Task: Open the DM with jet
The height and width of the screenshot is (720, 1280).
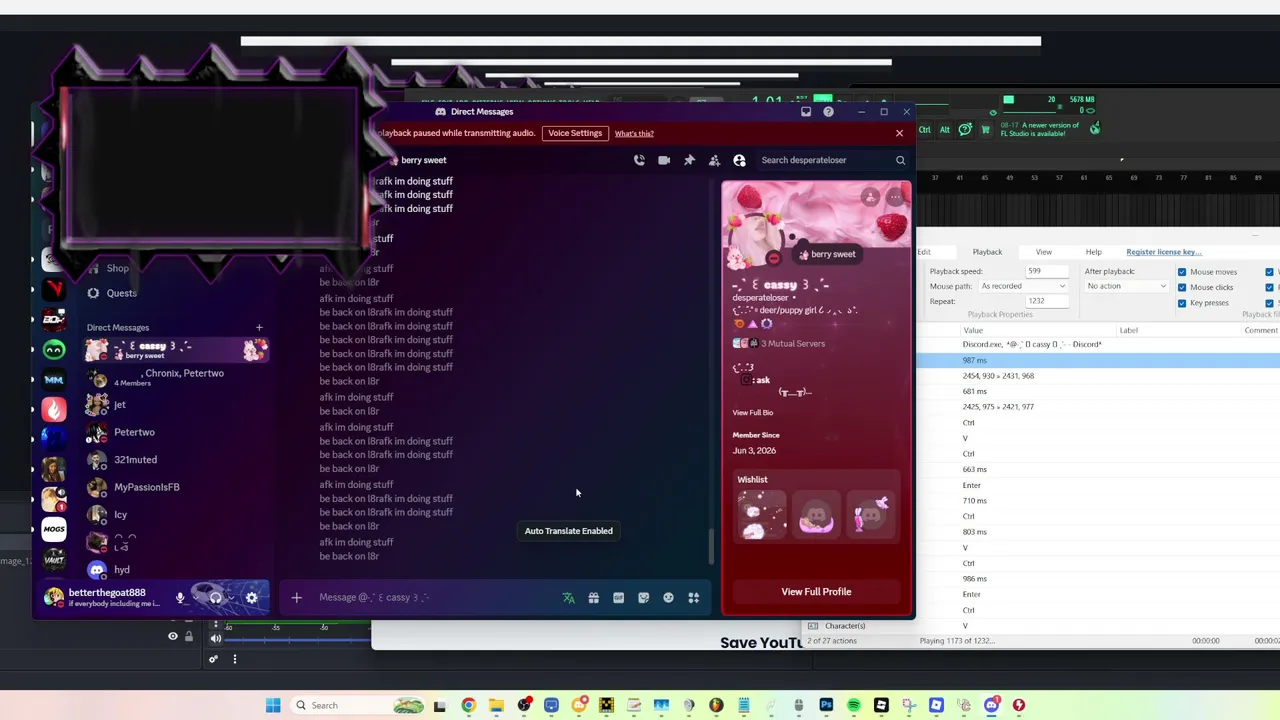Action: [176, 405]
